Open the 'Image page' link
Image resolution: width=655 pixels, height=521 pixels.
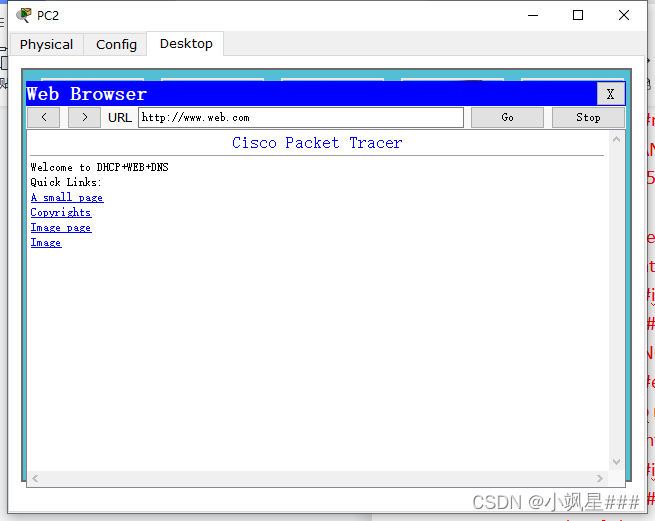pos(61,227)
